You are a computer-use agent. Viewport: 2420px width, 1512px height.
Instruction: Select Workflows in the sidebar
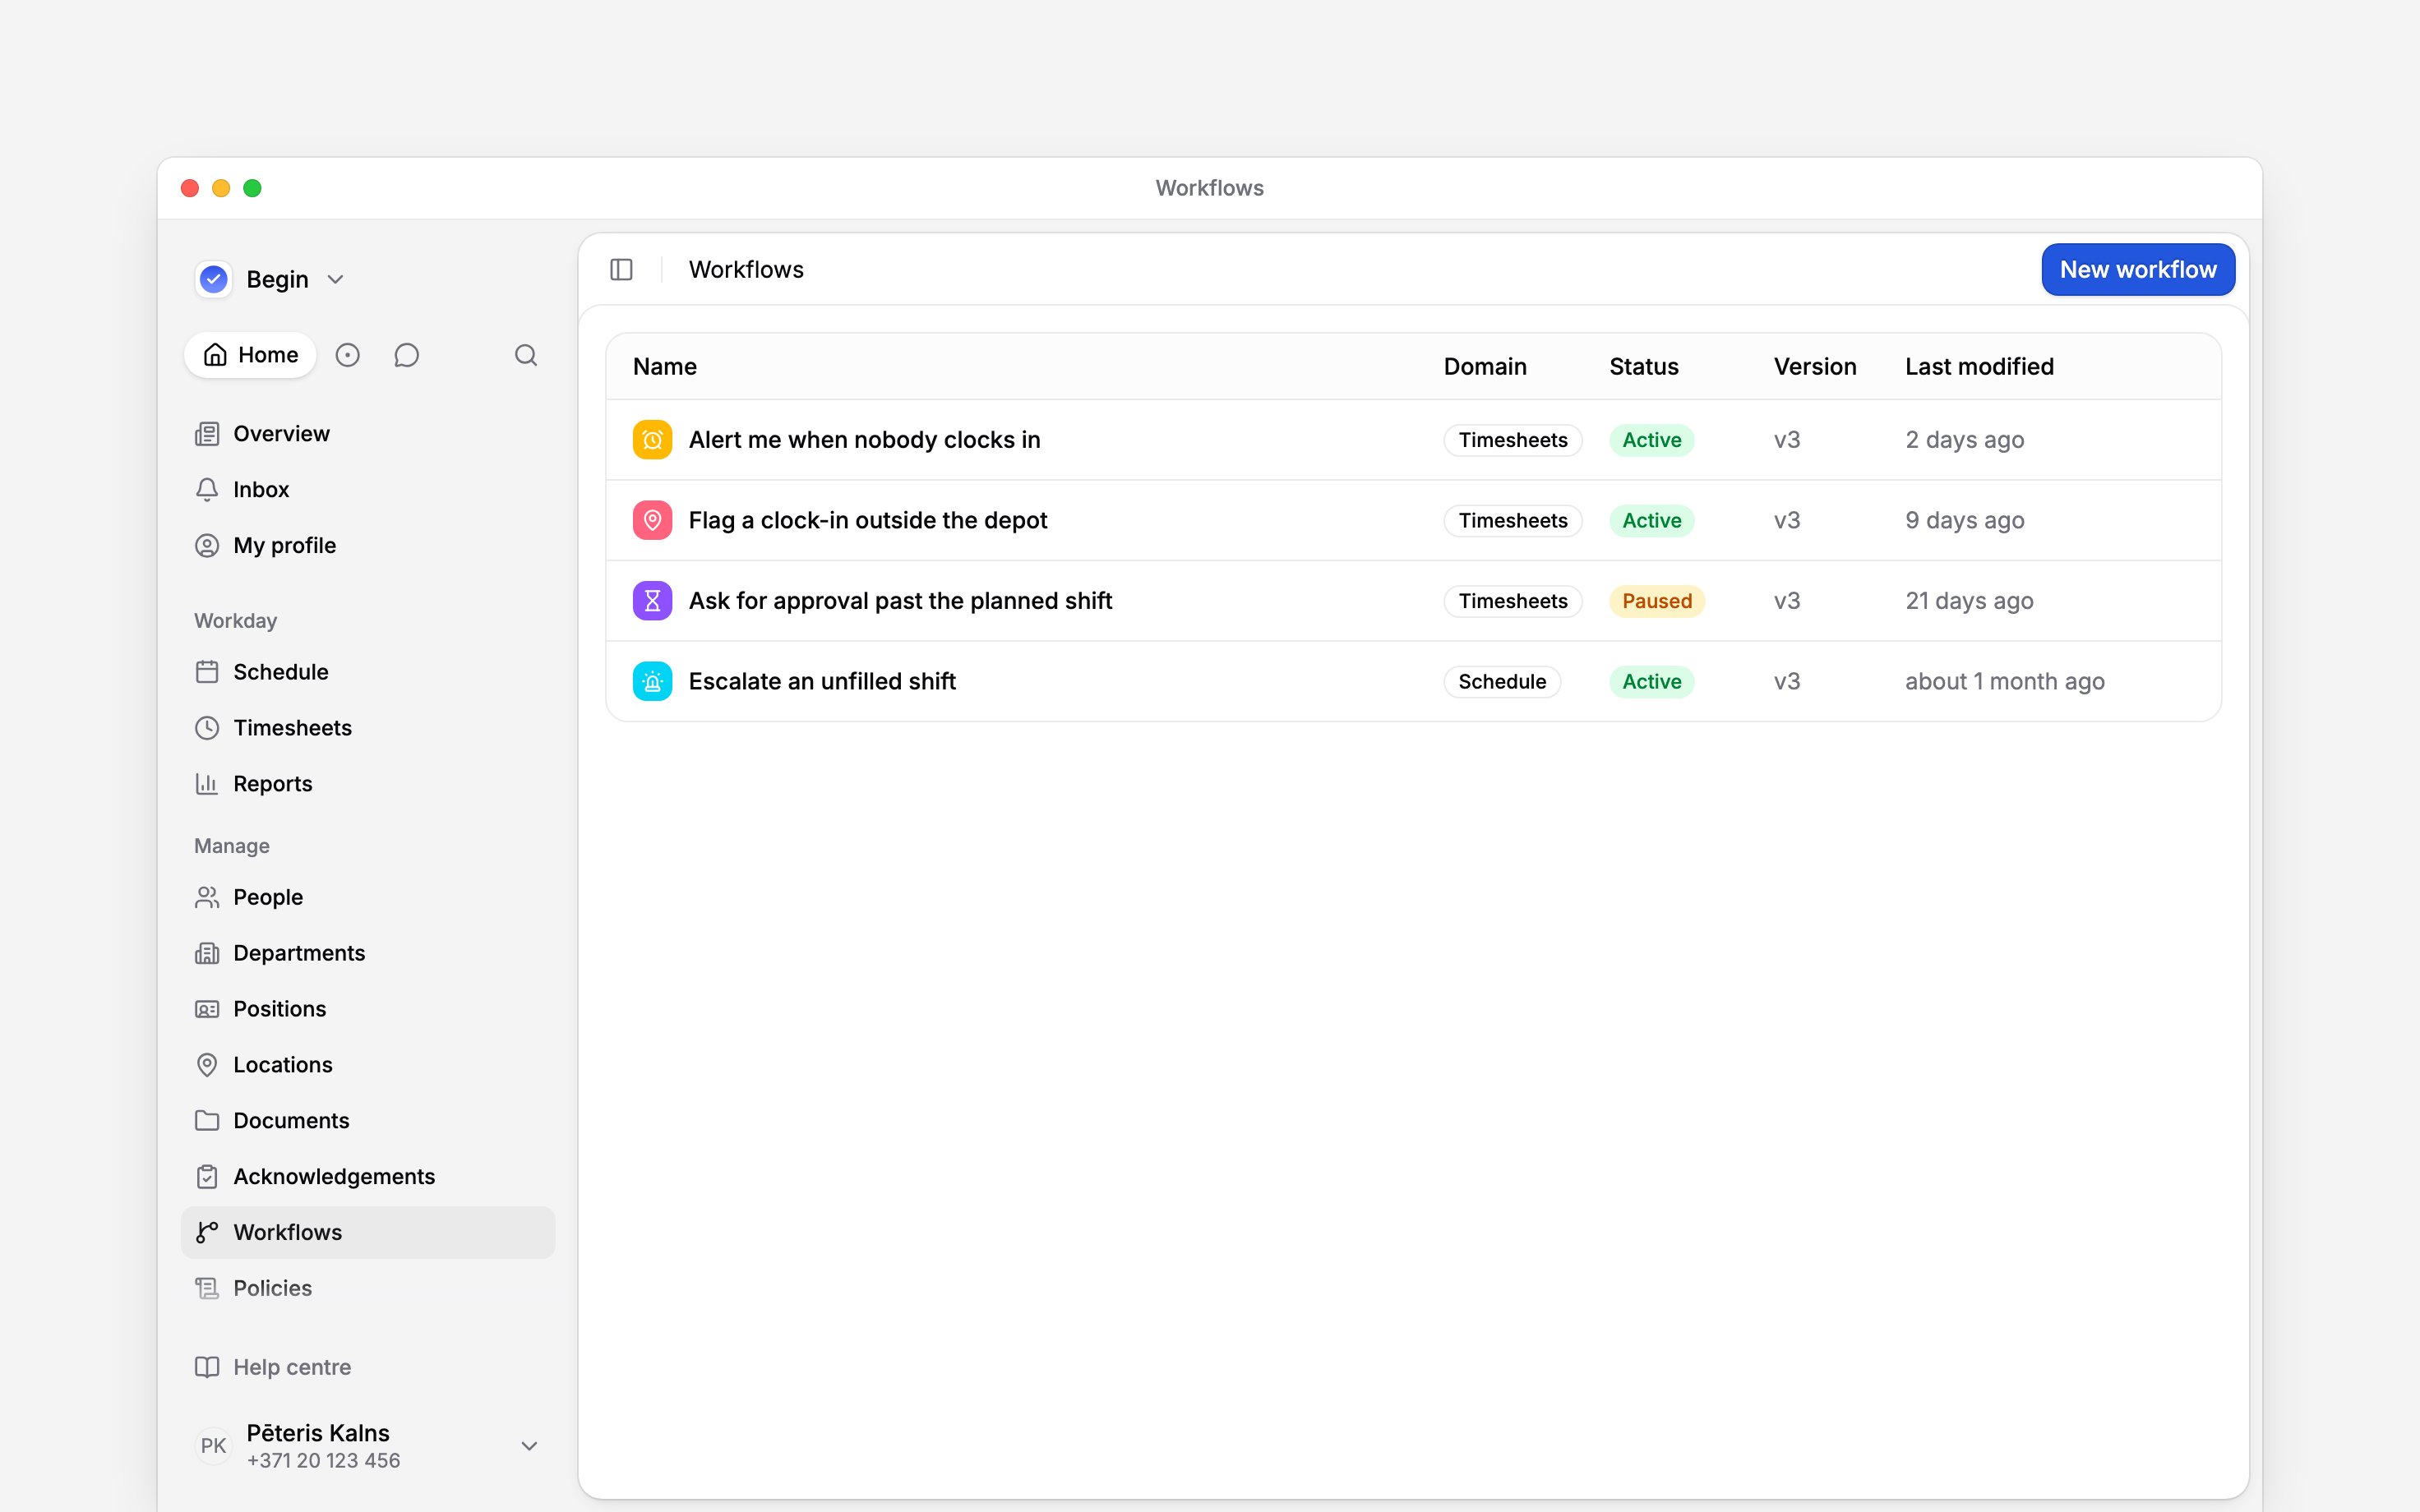click(368, 1233)
